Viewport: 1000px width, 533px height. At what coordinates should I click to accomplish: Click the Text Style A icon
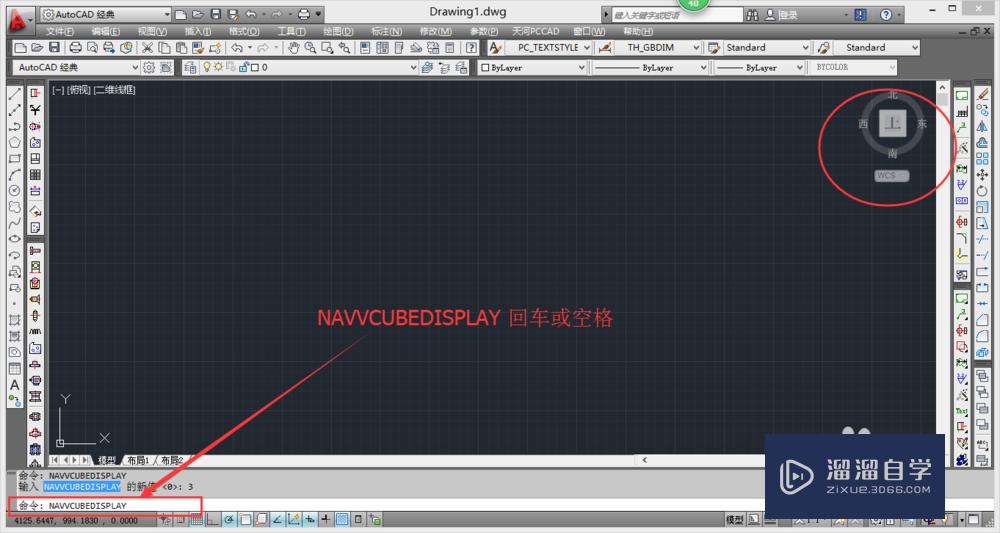coord(495,47)
